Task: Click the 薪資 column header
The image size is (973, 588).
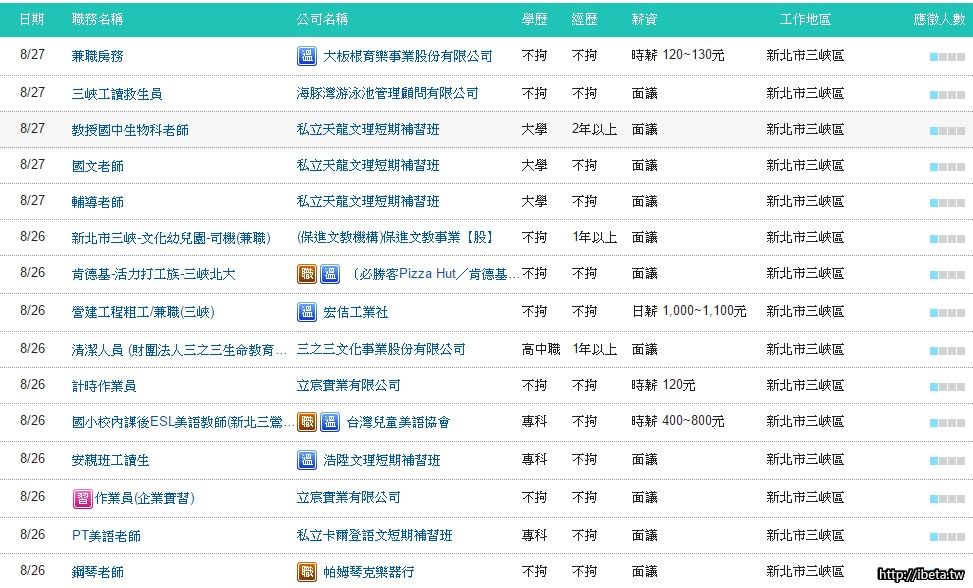Action: pos(644,20)
